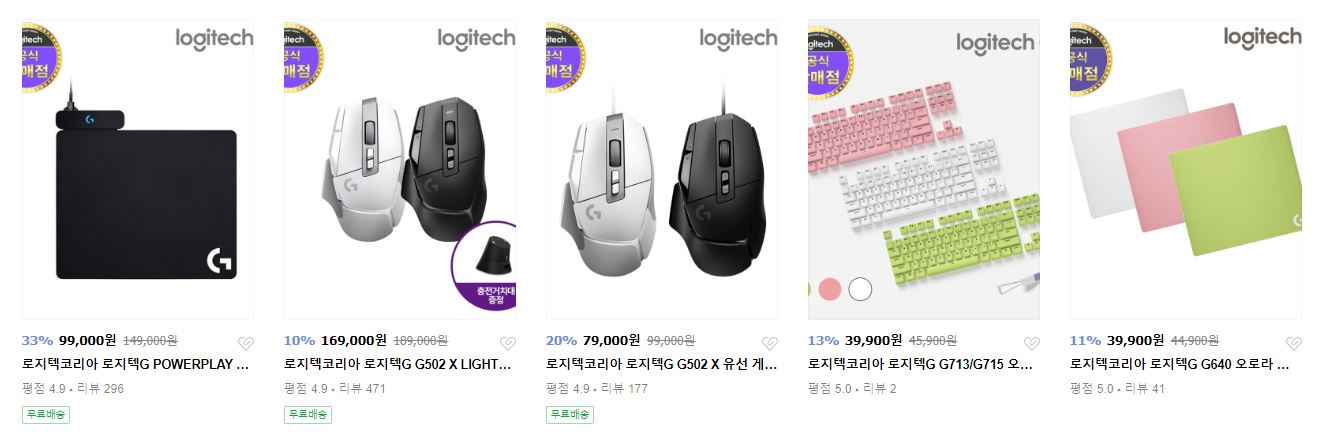This screenshot has width=1322, height=441.
Task: Click 무료배송 tag under G502 X wired mouse
Action: point(570,414)
